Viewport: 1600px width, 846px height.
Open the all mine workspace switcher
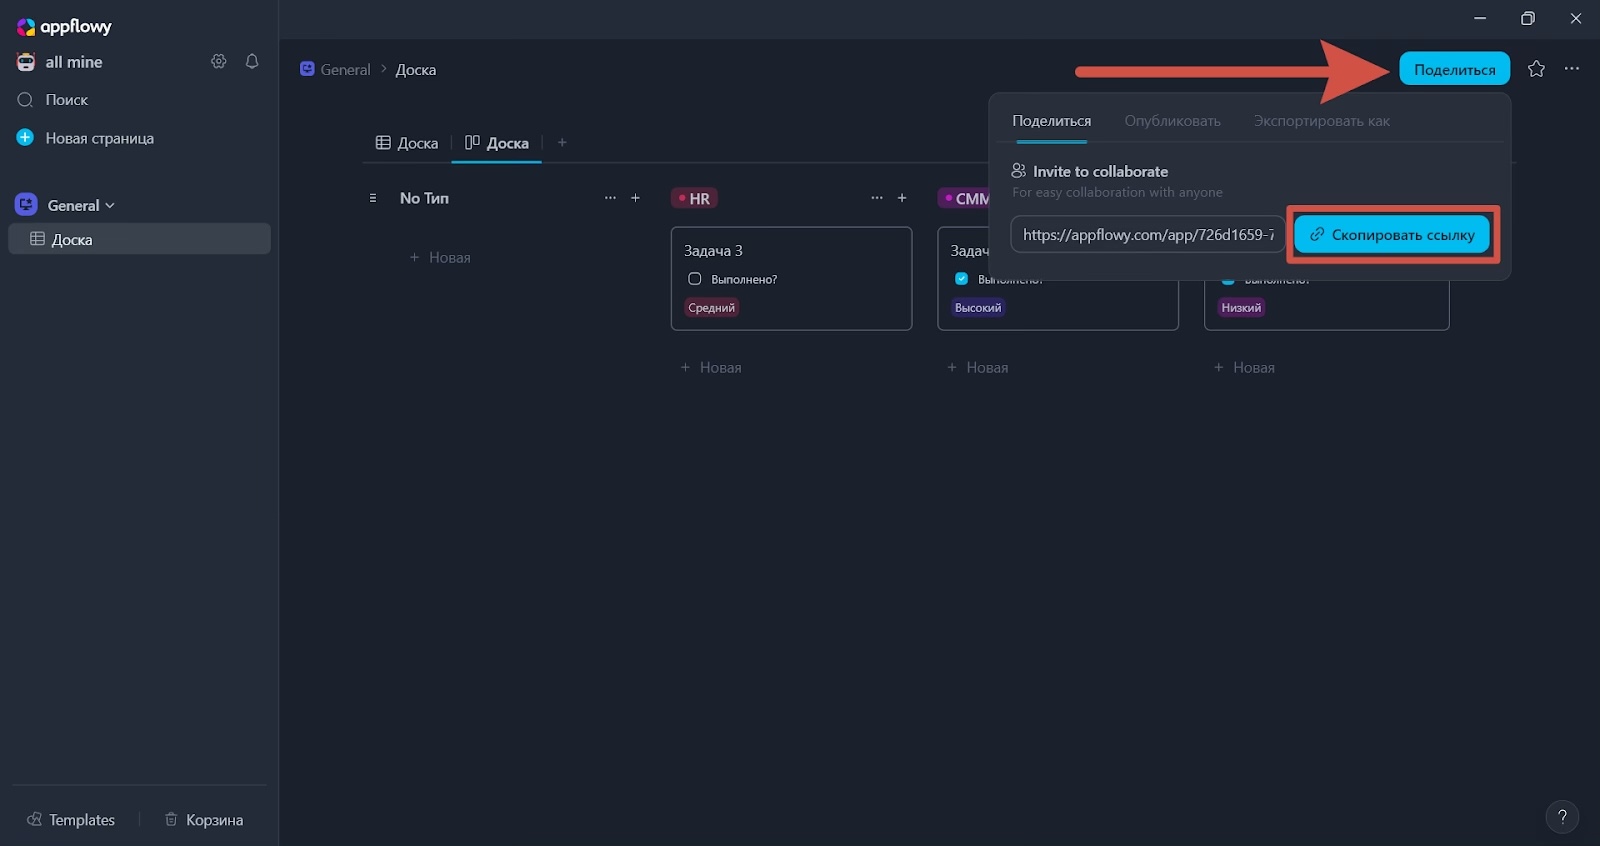[74, 62]
